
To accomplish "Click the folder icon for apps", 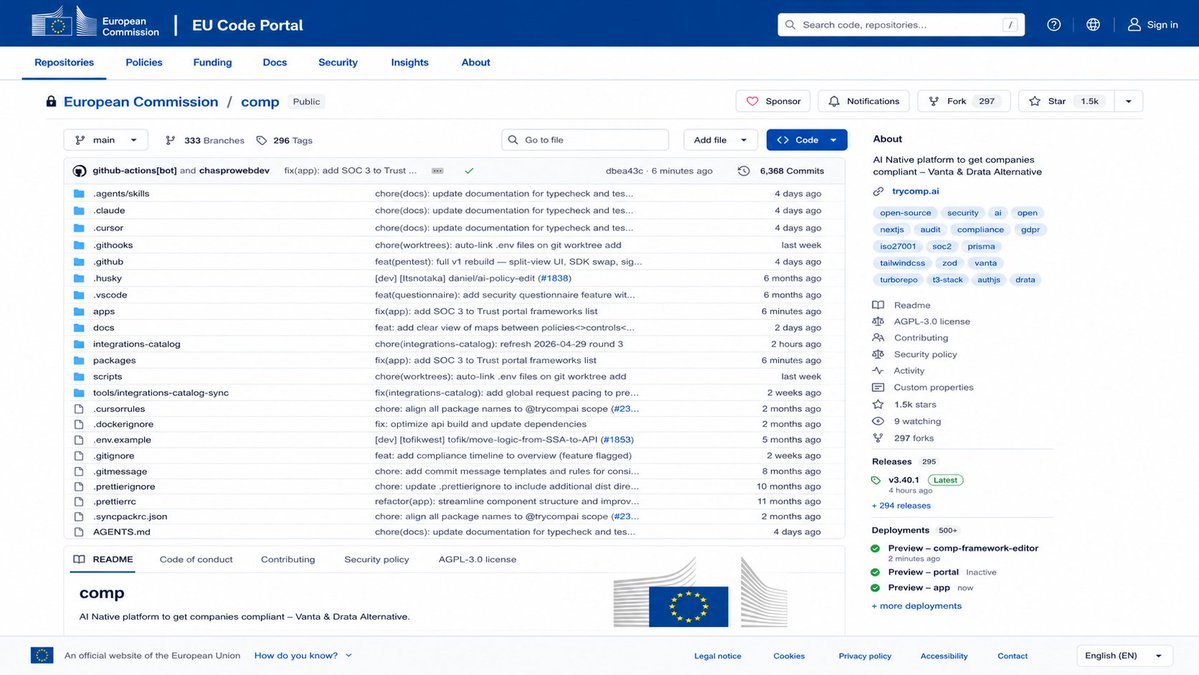I will click(79, 311).
